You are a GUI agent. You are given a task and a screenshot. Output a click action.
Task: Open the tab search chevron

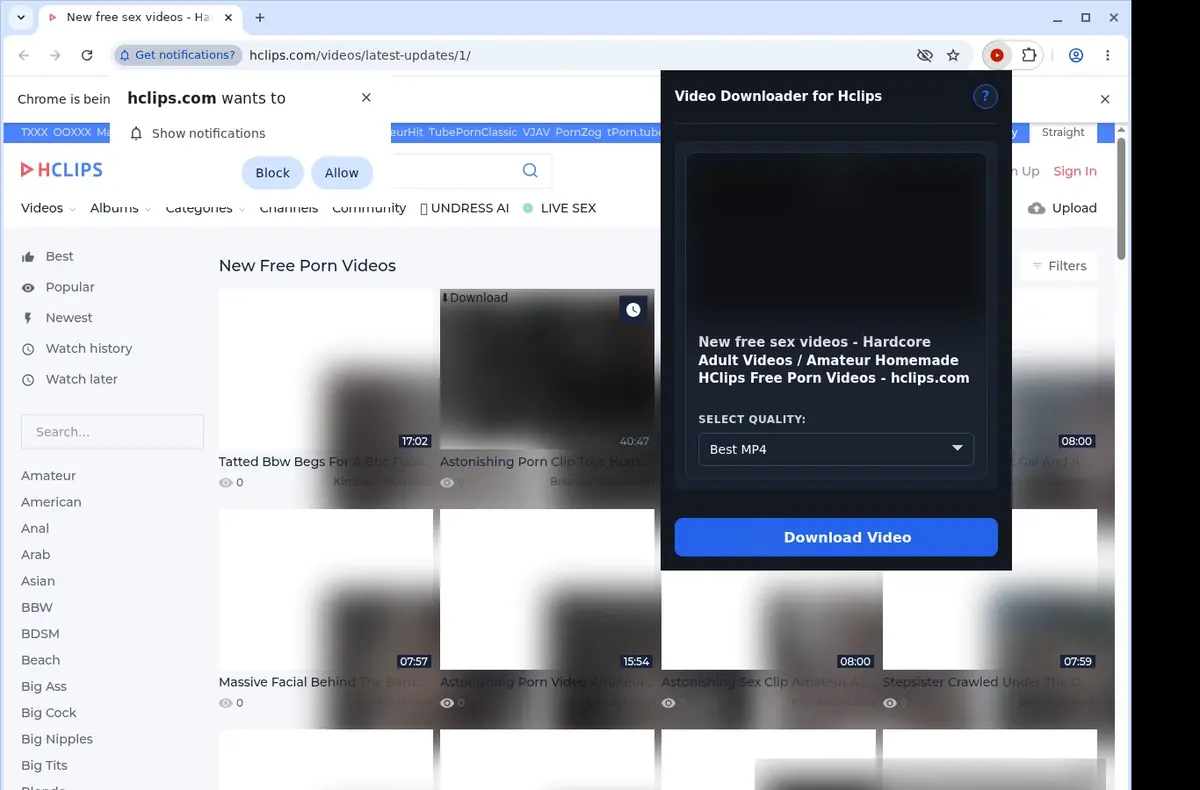point(21,17)
